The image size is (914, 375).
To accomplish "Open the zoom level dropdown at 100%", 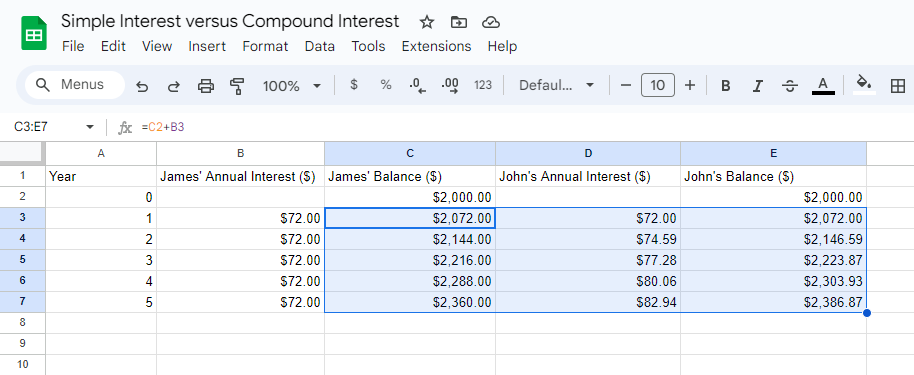I will tap(291, 86).
